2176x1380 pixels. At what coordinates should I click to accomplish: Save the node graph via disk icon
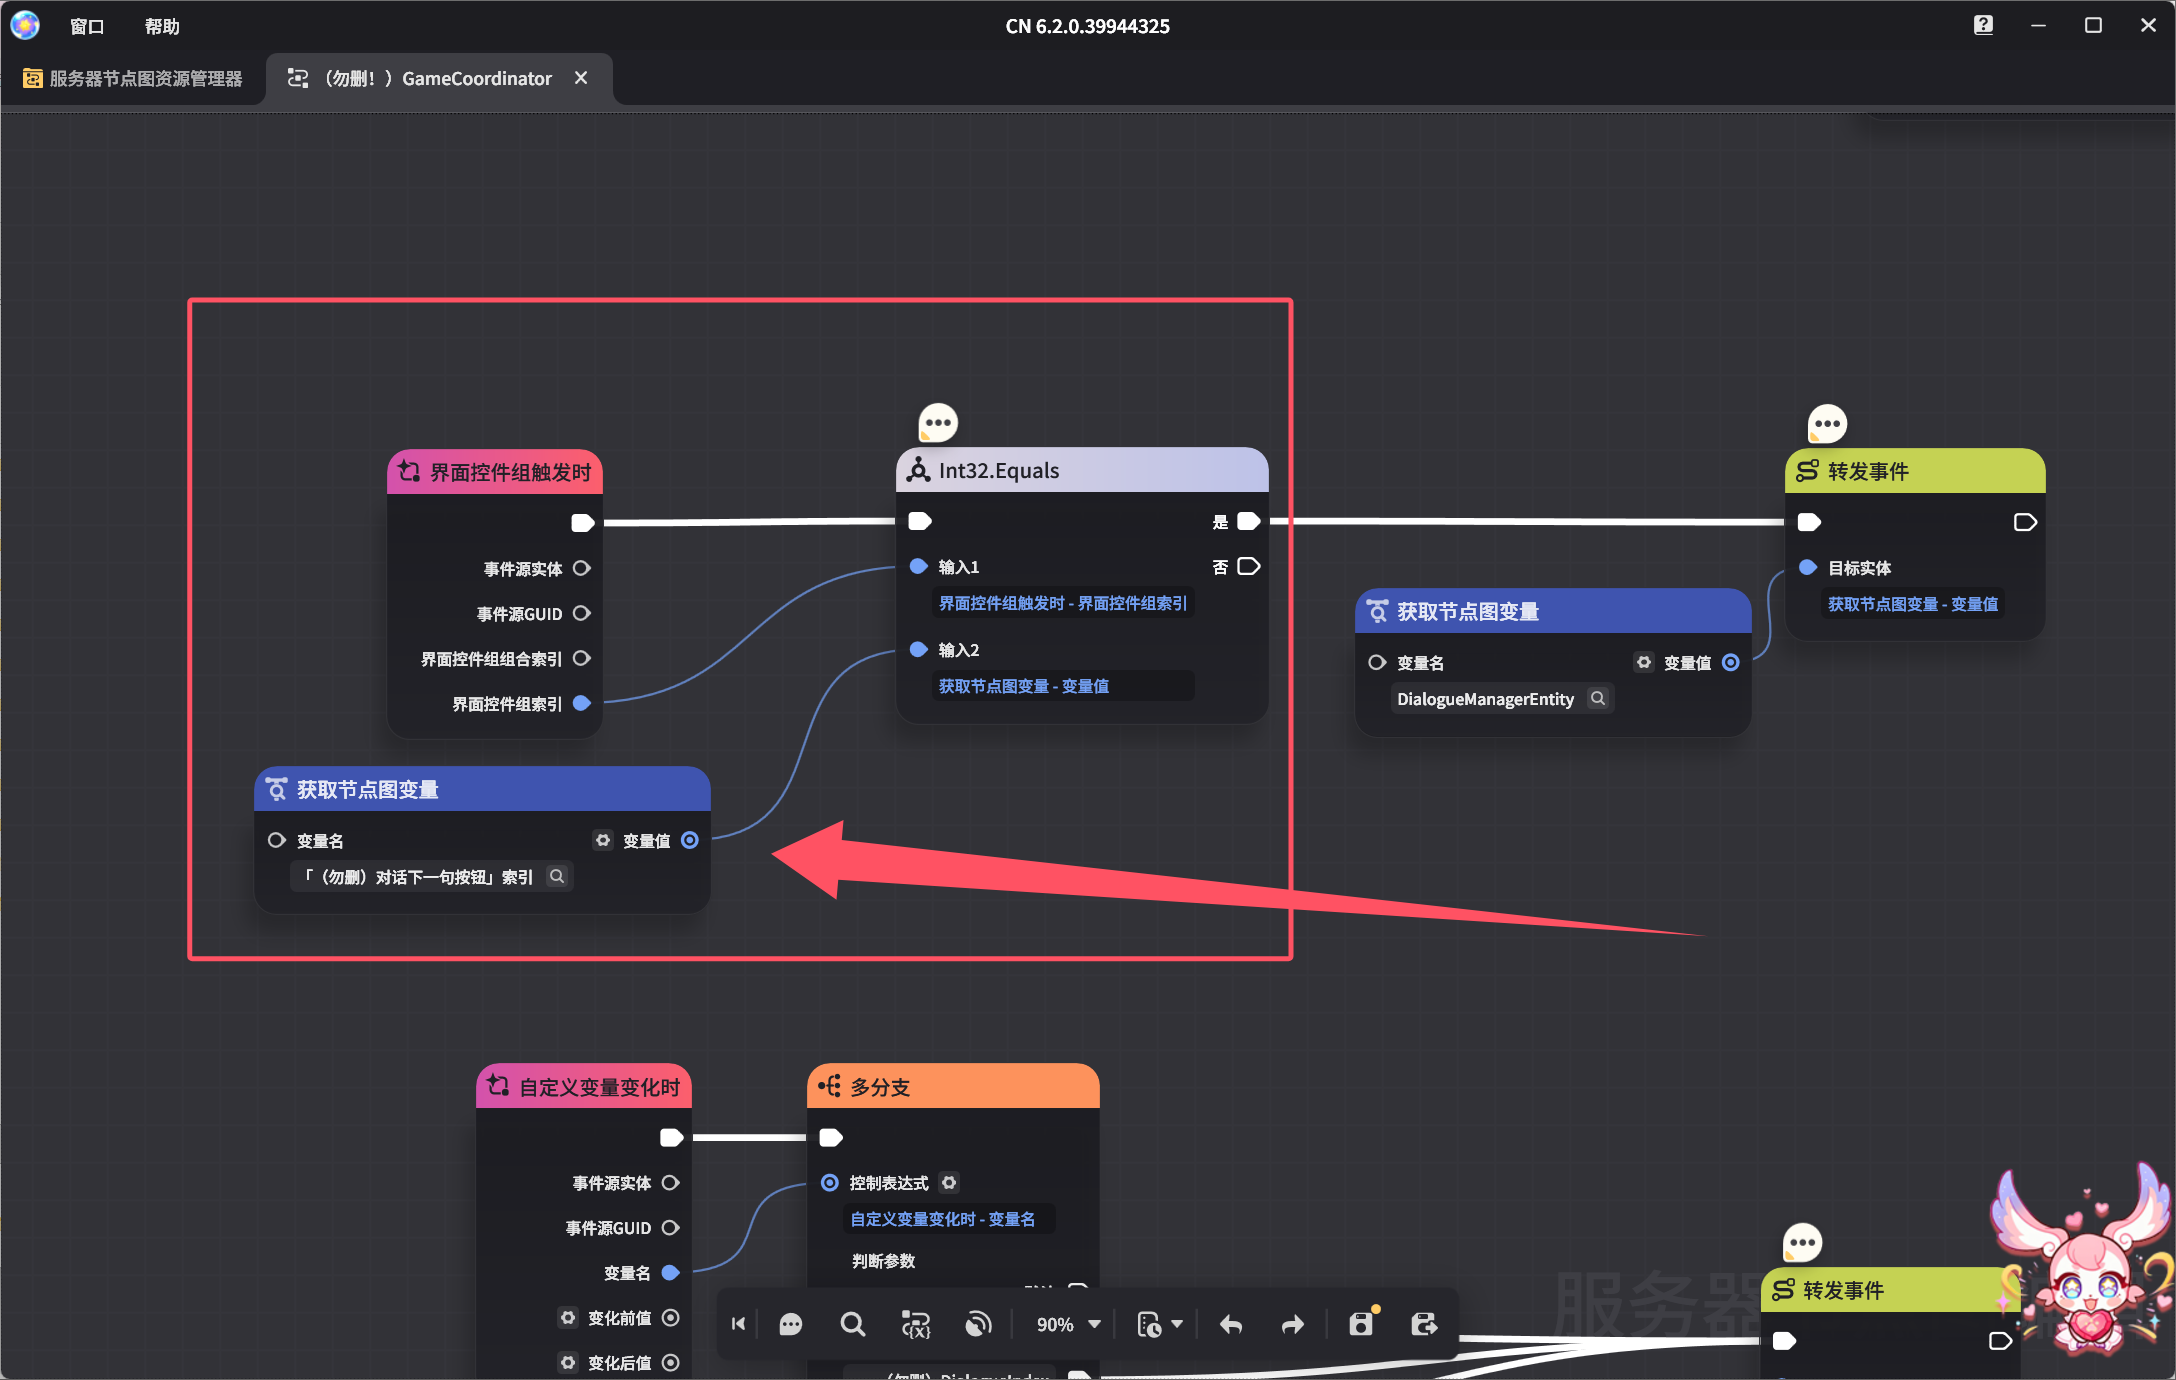pyautogui.click(x=1361, y=1325)
